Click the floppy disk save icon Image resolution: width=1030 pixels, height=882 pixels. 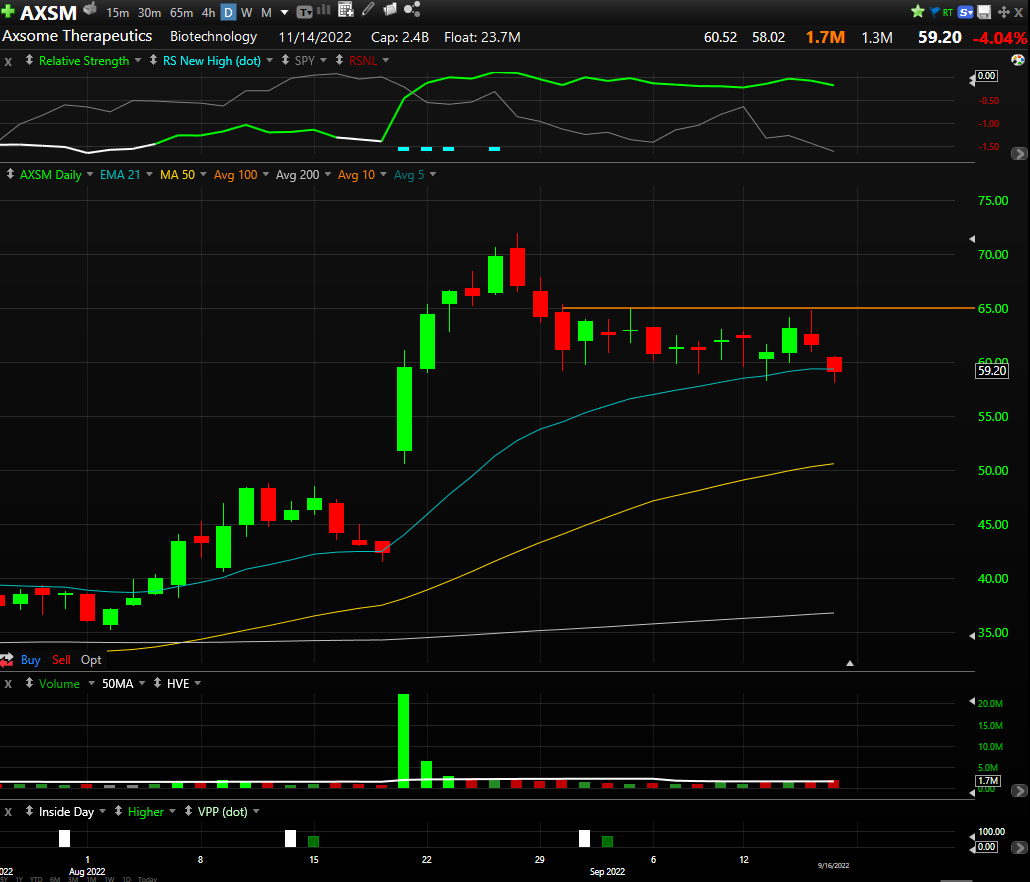(x=984, y=12)
